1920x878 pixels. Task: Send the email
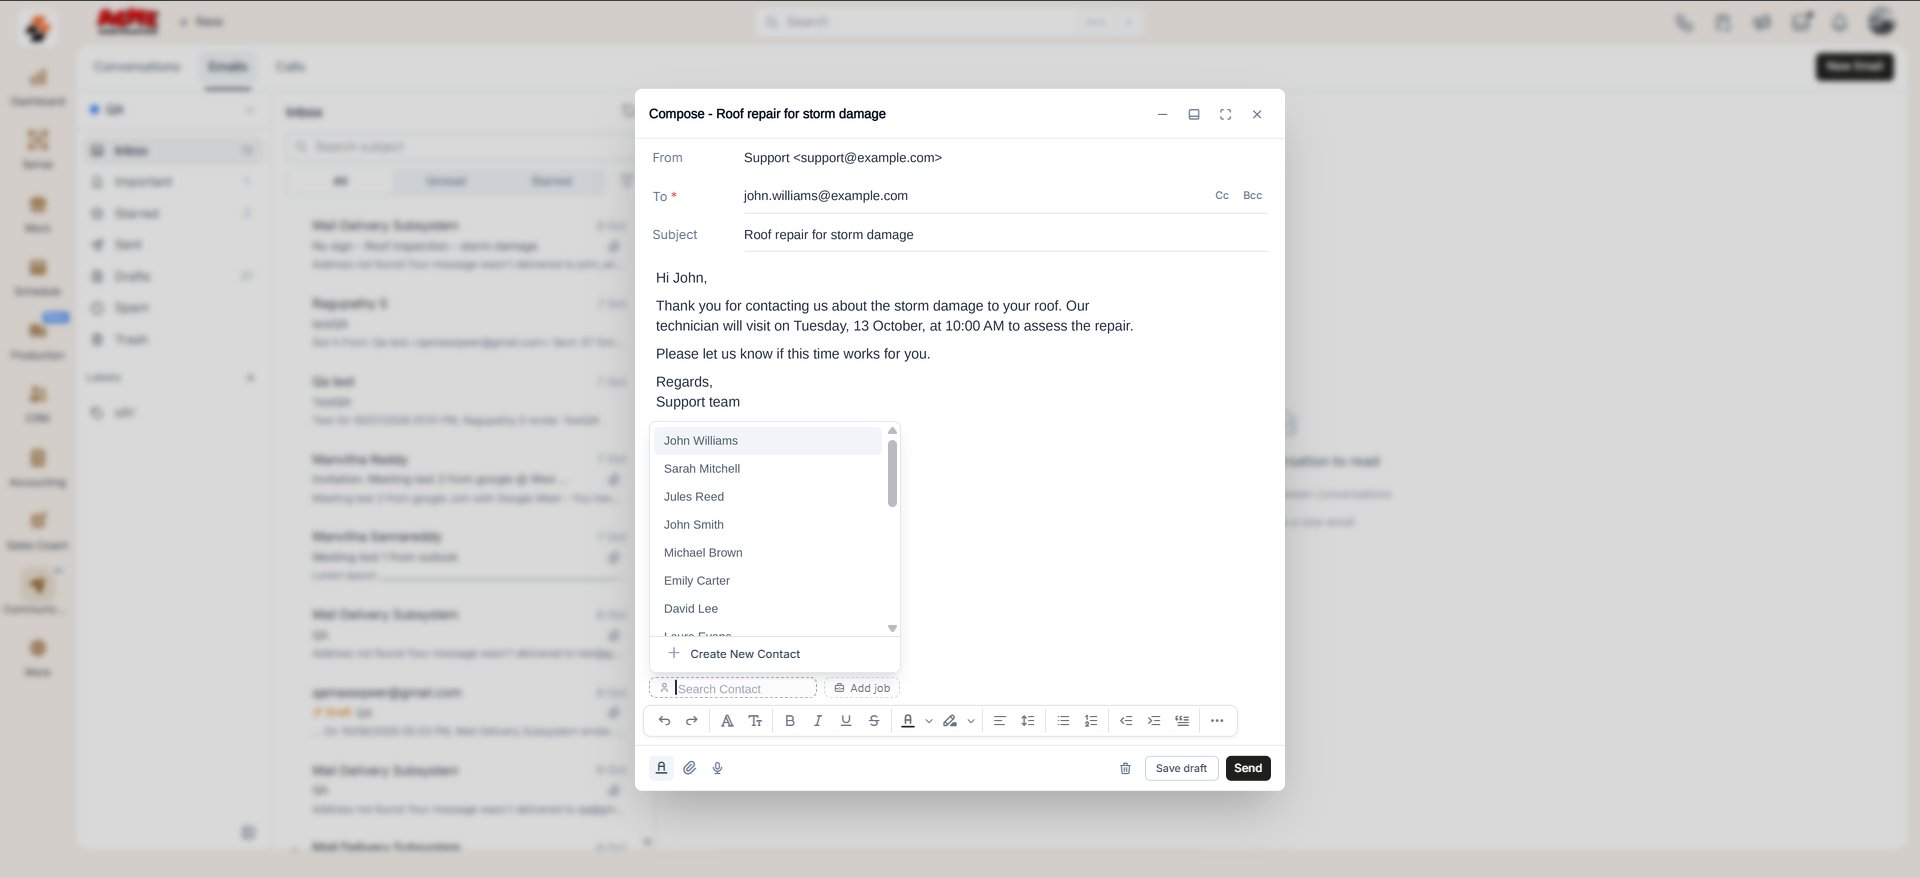coord(1248,768)
